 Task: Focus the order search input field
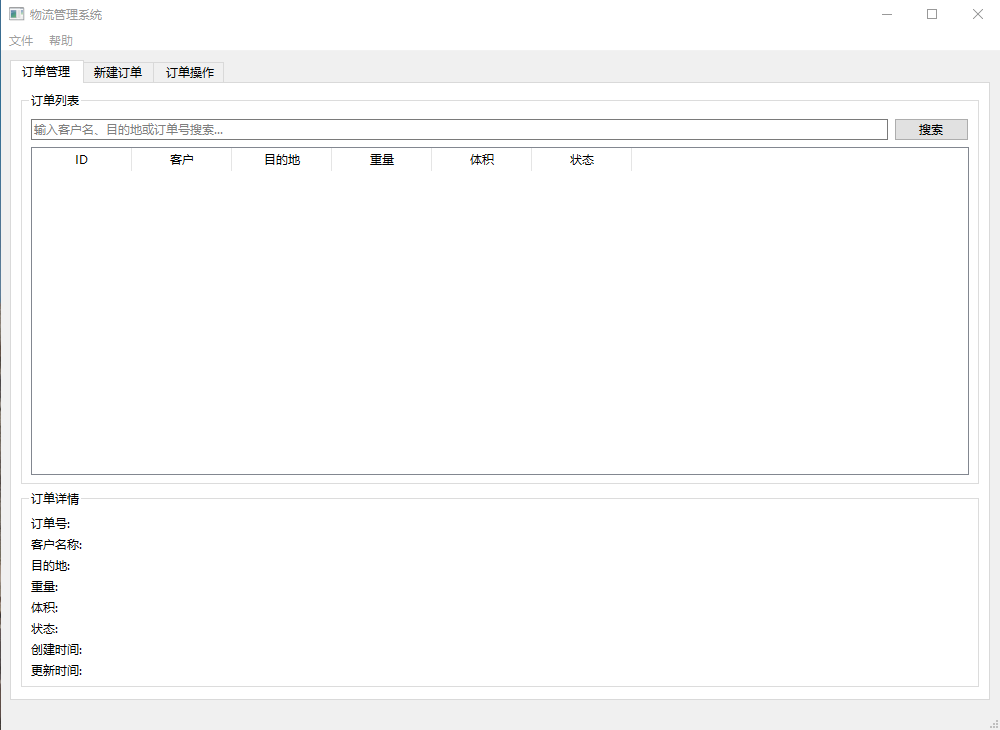coord(459,130)
